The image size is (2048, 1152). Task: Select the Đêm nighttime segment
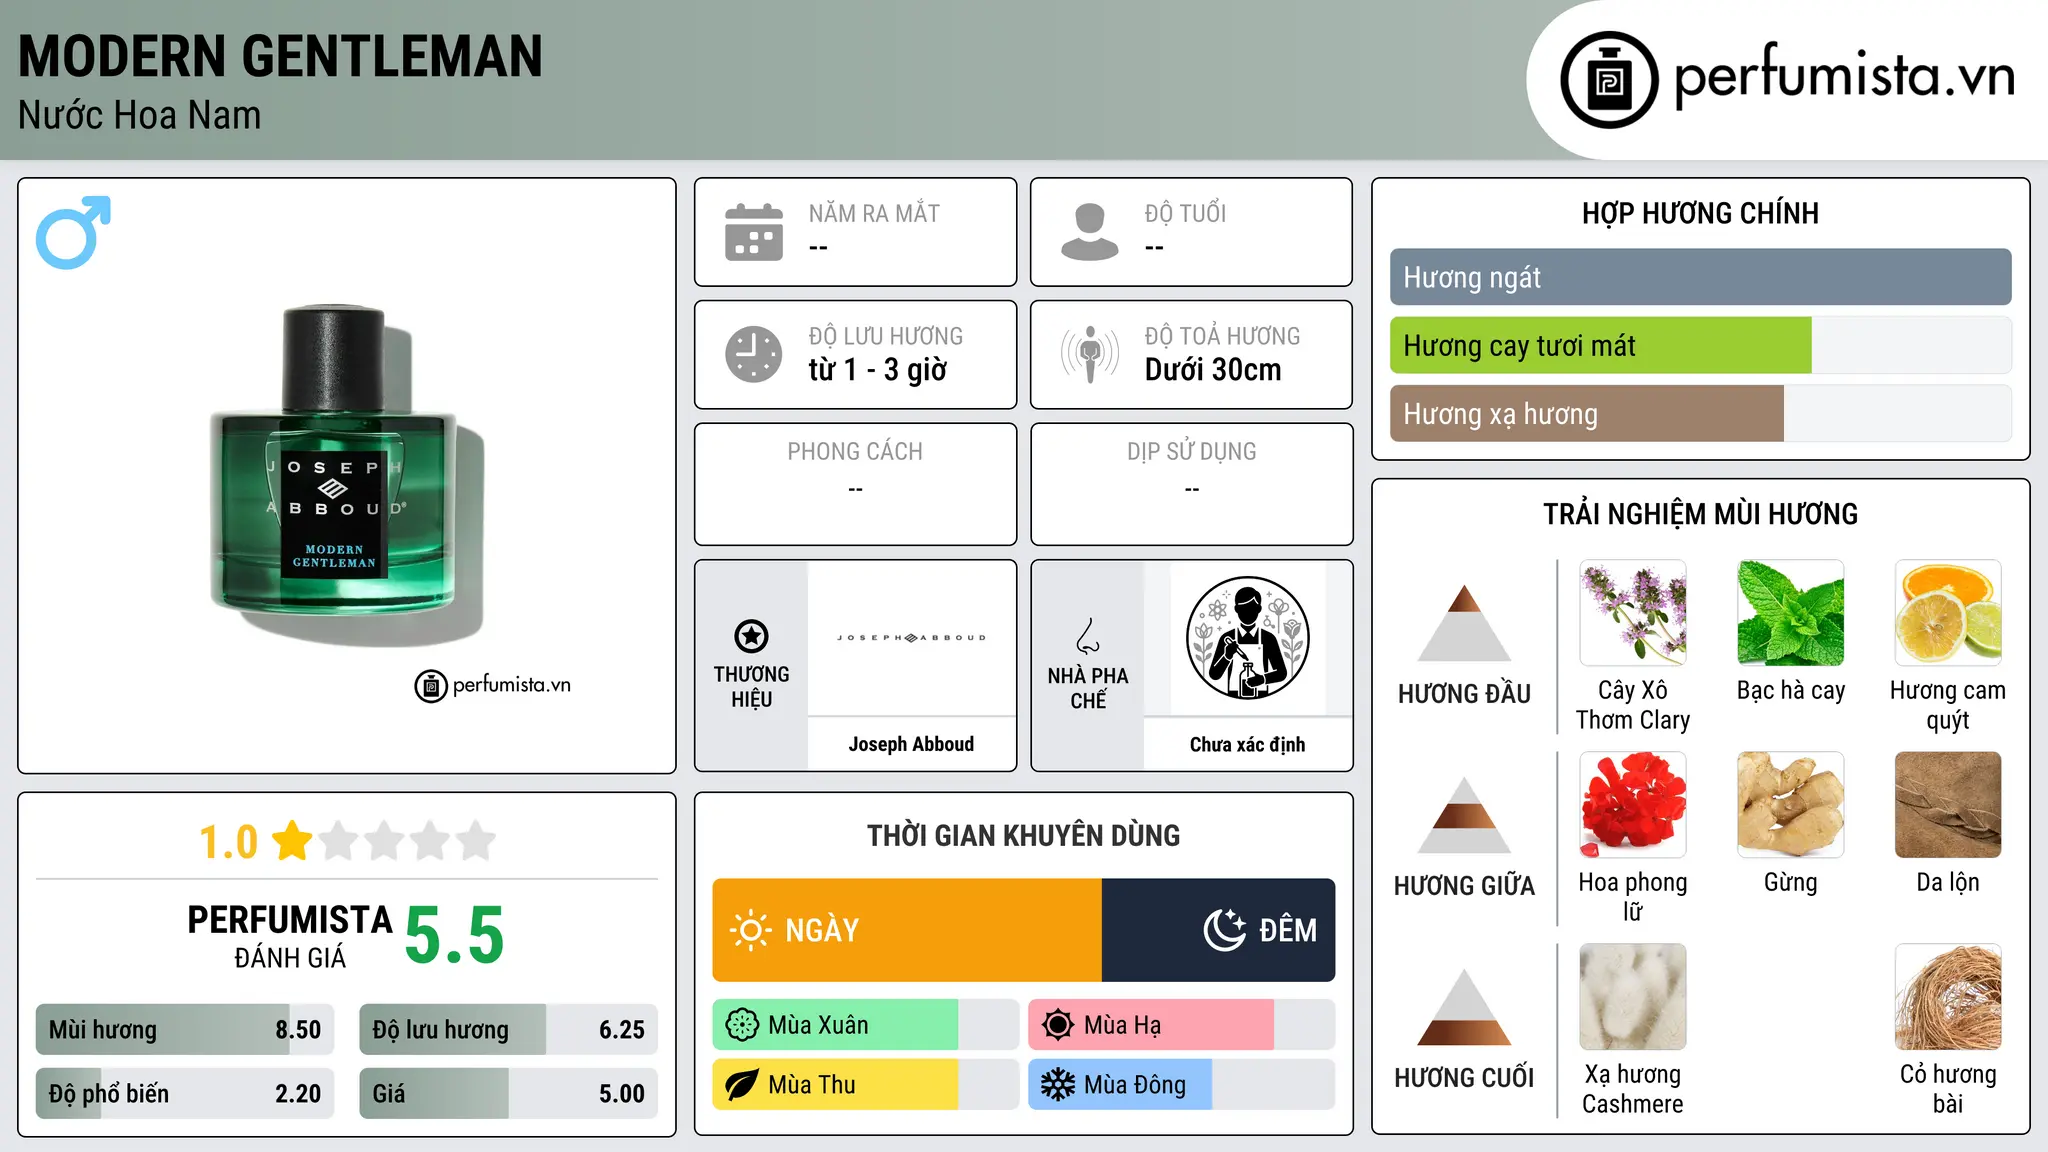click(1218, 930)
